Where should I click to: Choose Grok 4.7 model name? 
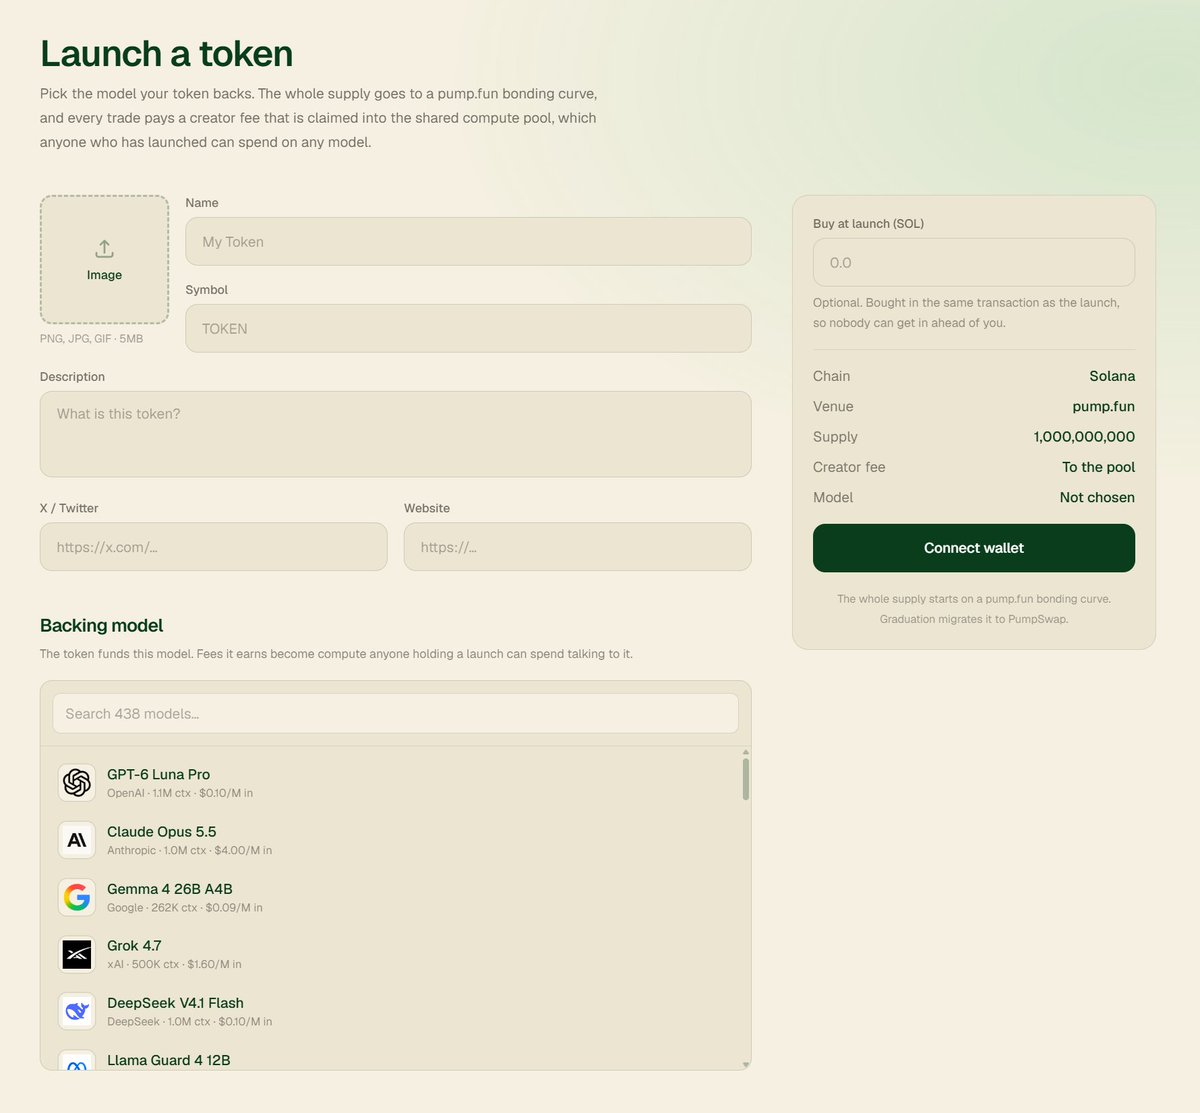click(134, 945)
